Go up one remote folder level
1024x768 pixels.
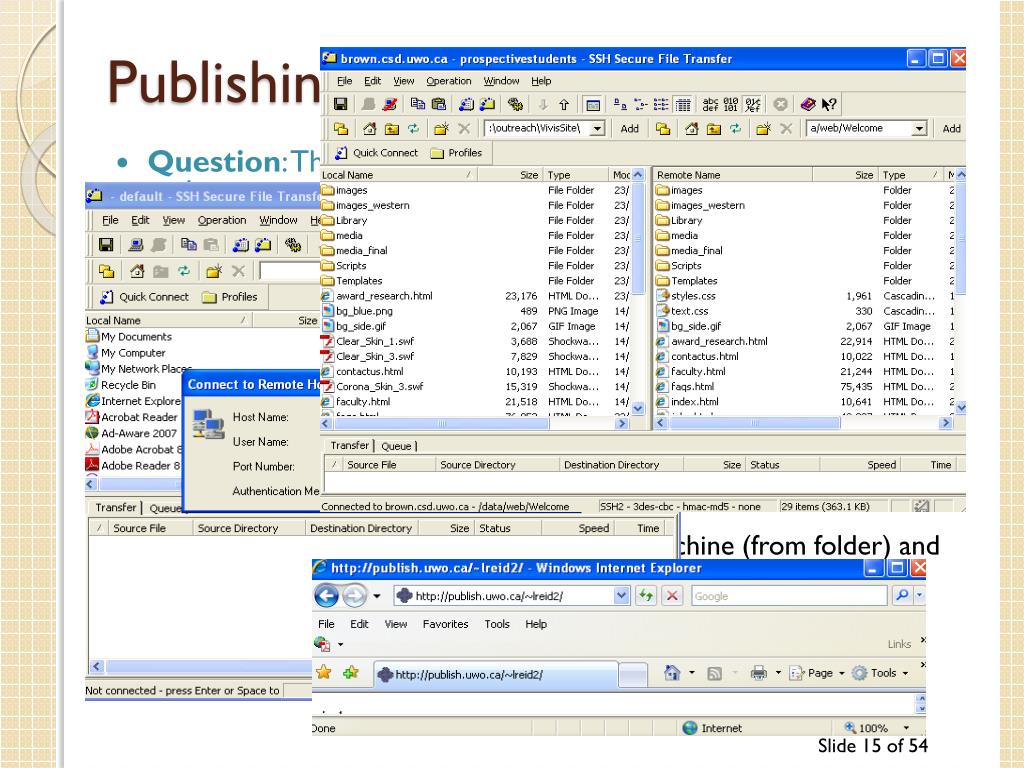[x=714, y=129]
